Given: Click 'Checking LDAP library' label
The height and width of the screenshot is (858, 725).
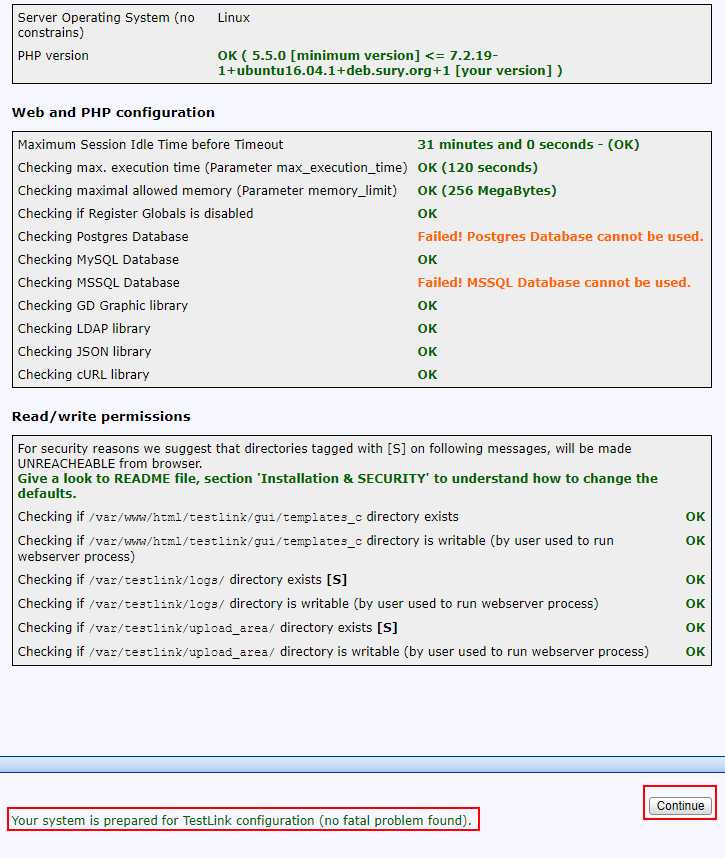Looking at the screenshot, I should pos(84,328).
